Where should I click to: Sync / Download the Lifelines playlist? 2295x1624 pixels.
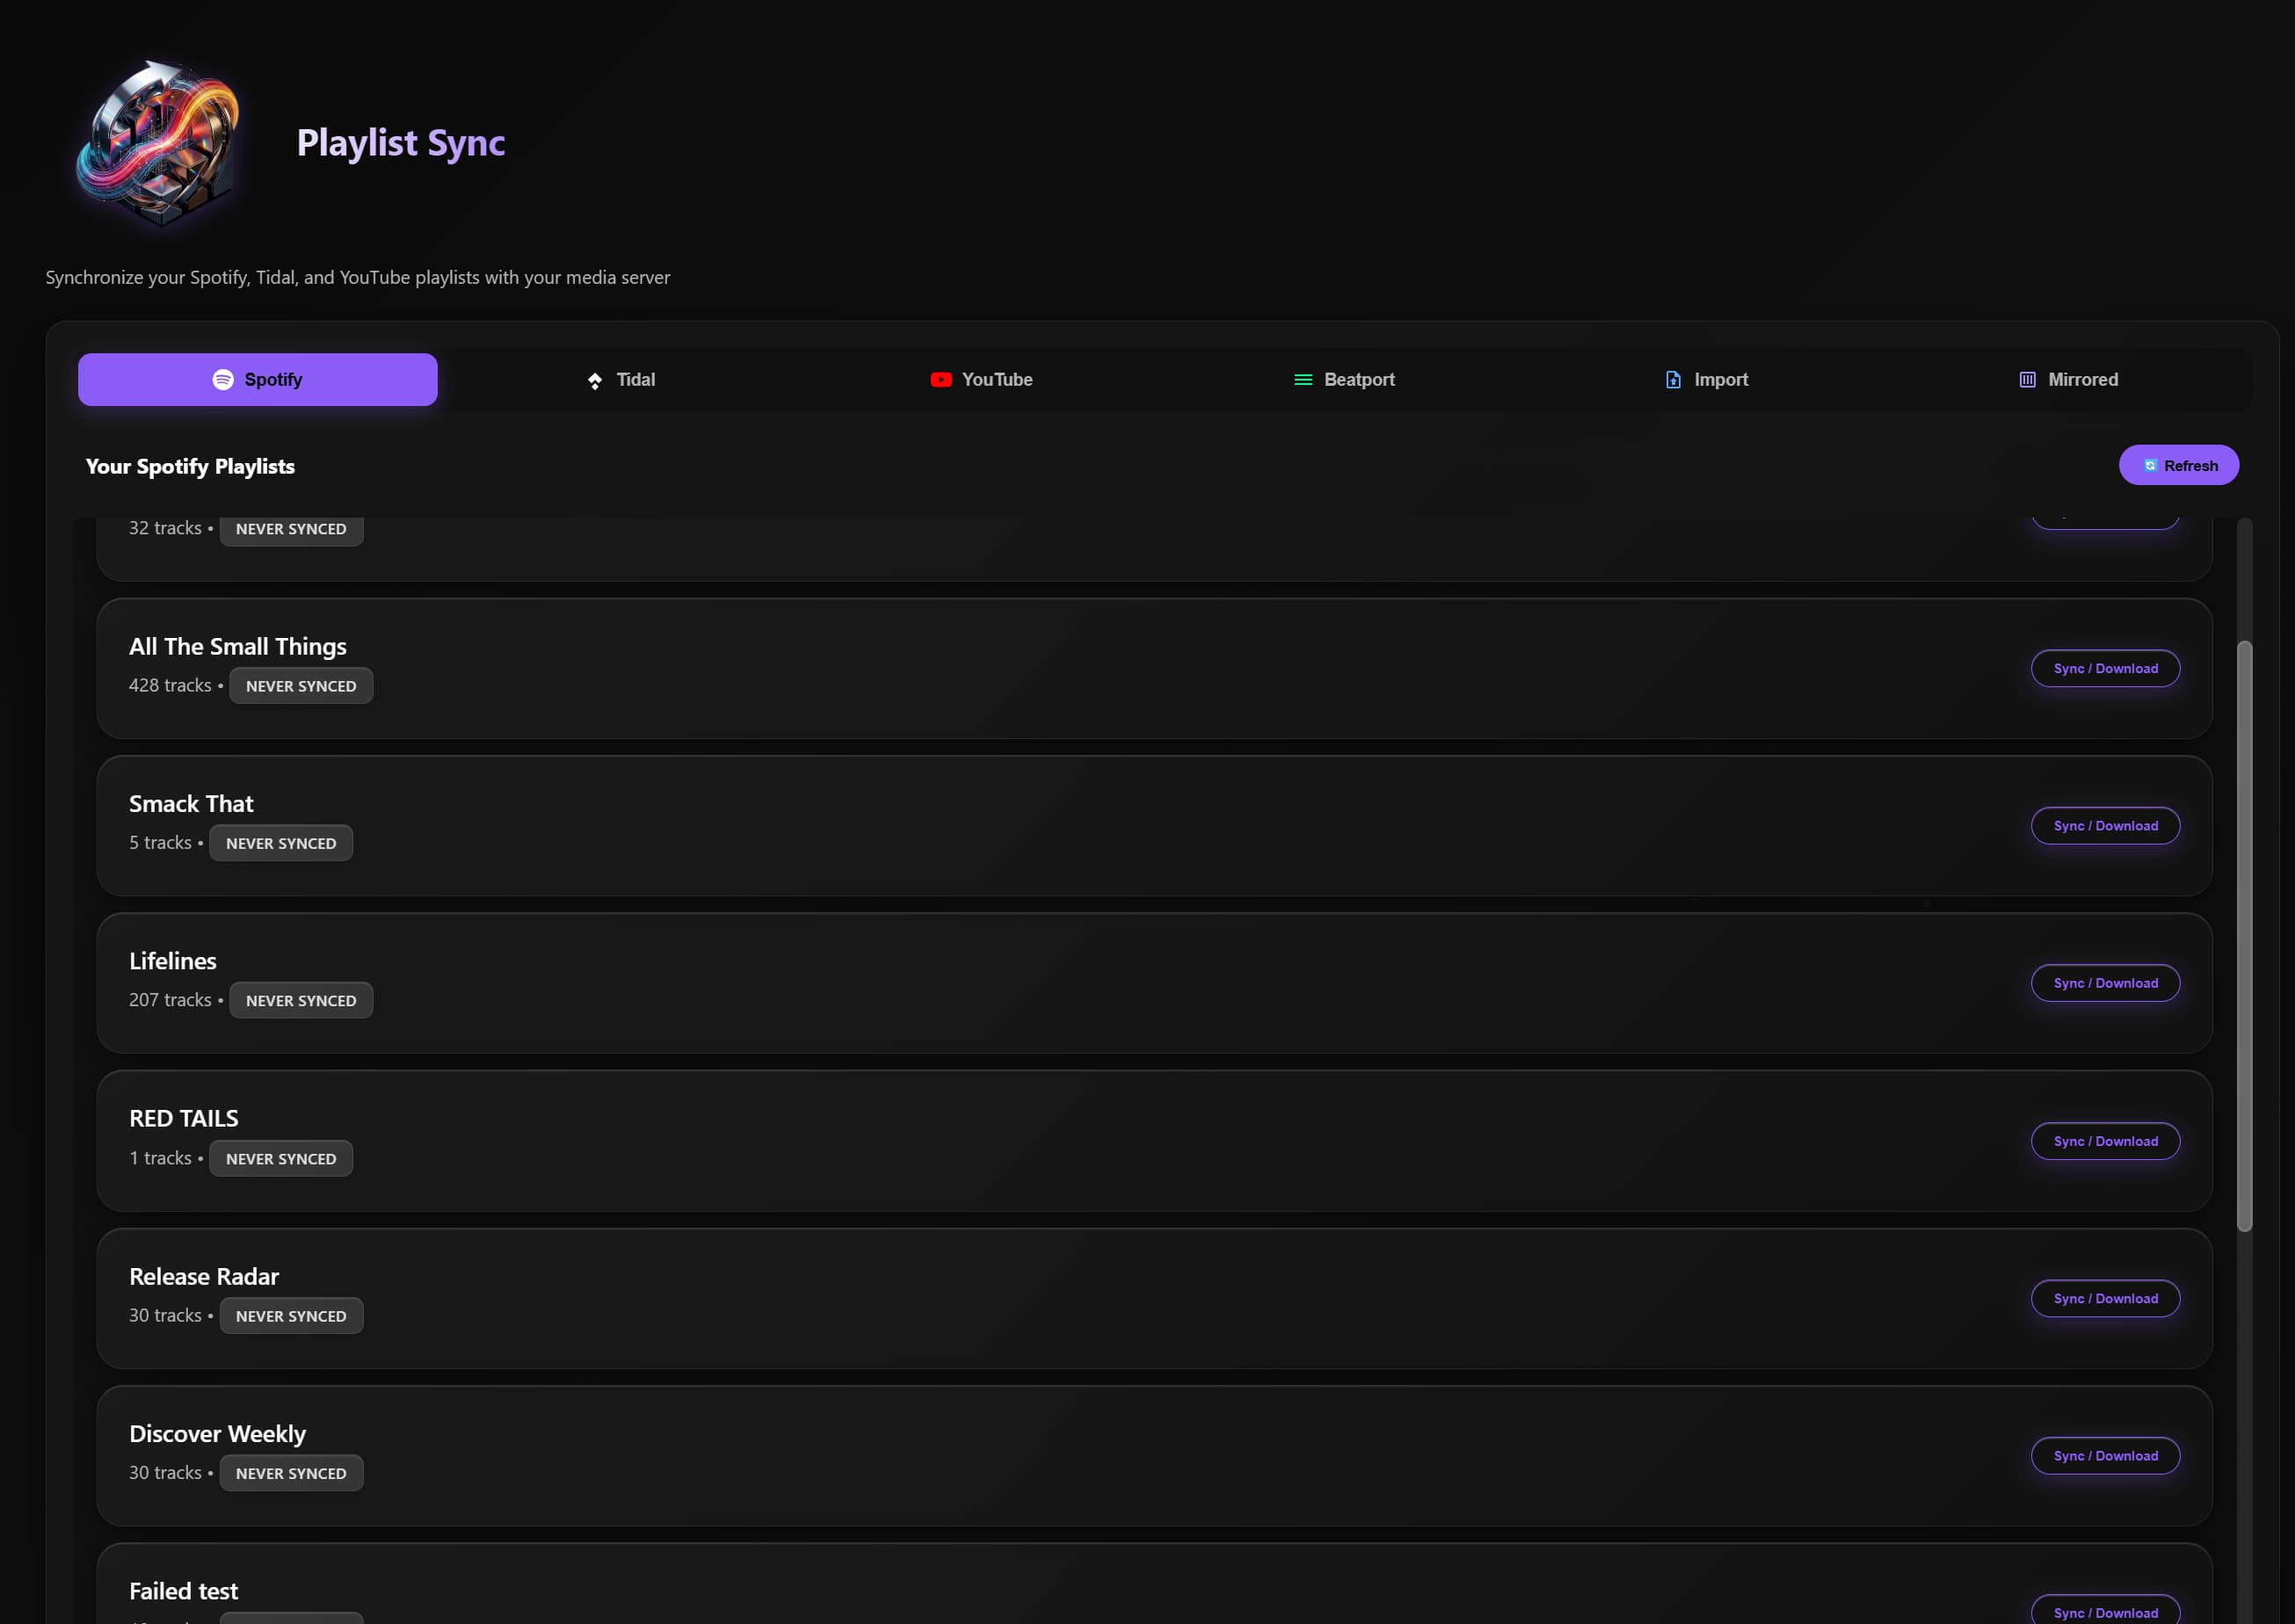(2105, 983)
